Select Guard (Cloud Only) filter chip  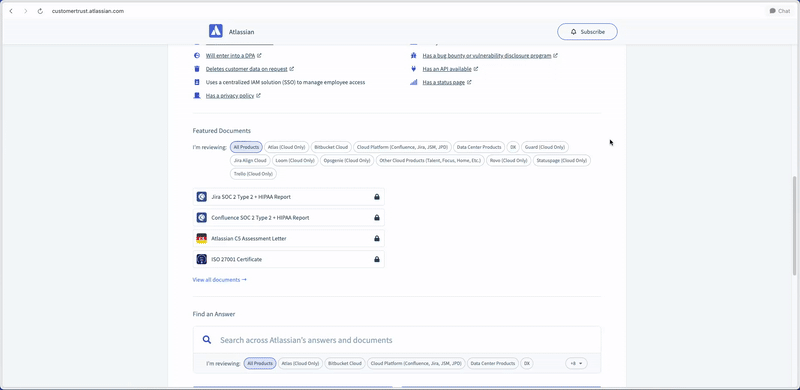pos(544,147)
